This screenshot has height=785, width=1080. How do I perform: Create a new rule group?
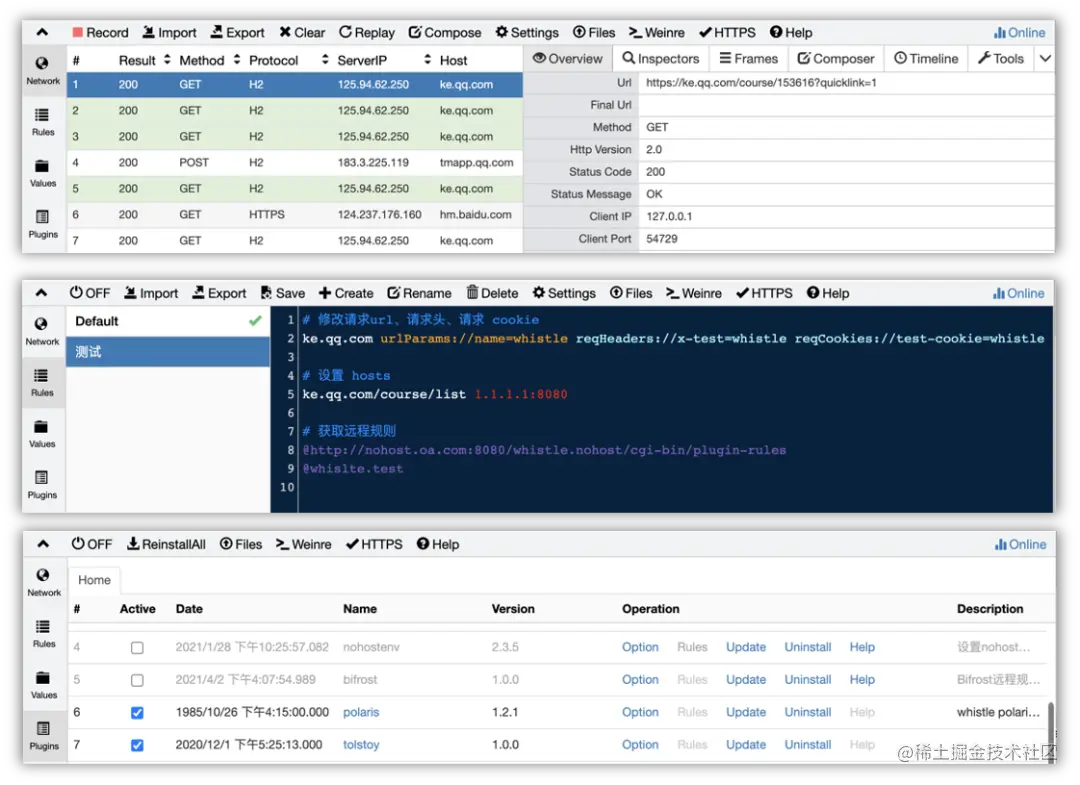pyautogui.click(x=346, y=293)
